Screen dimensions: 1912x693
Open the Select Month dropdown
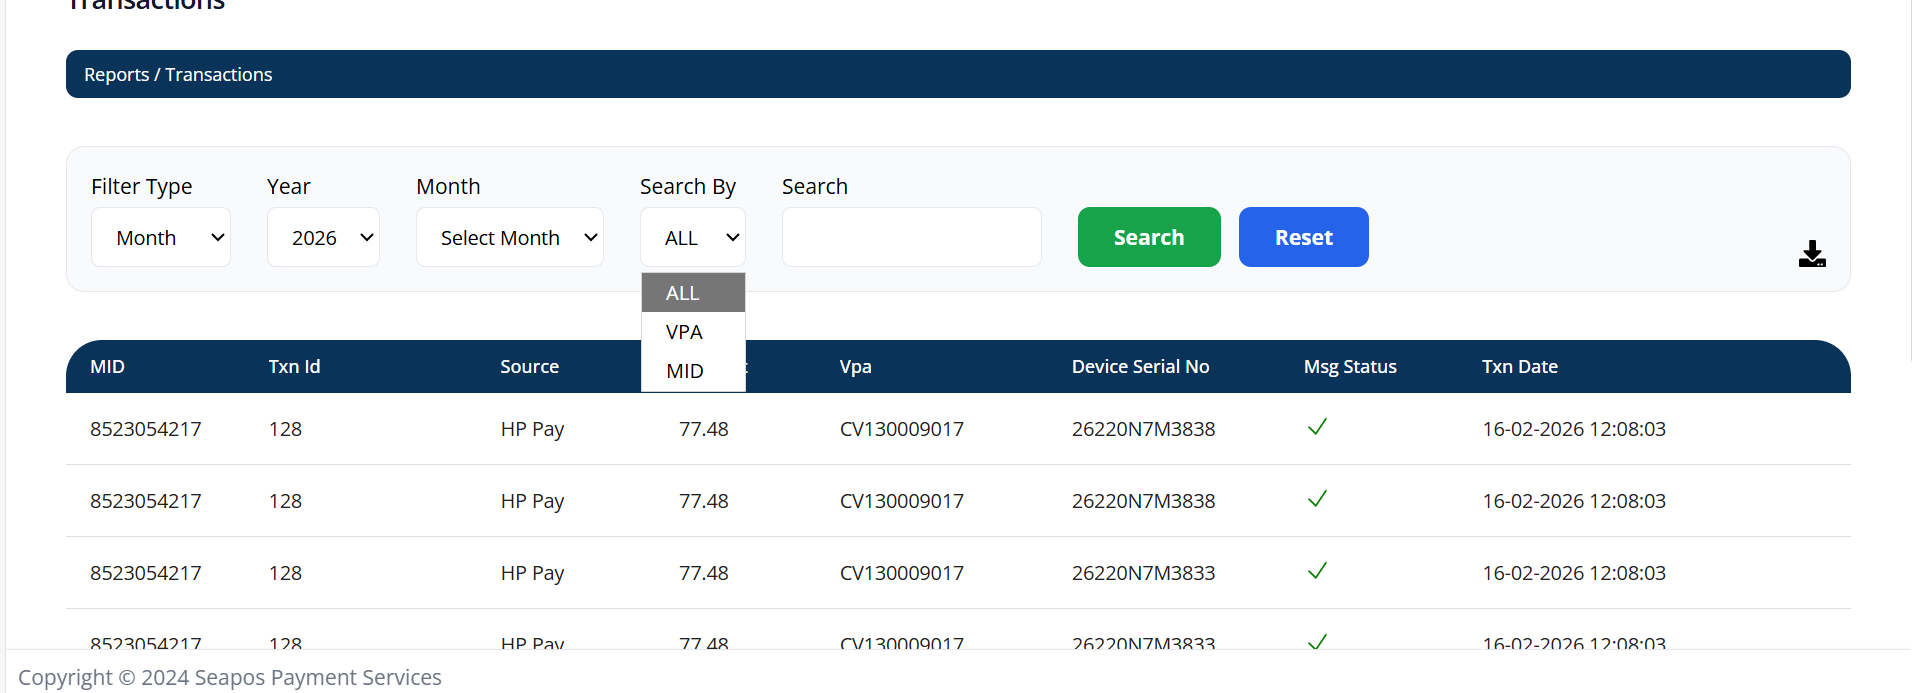(x=509, y=237)
